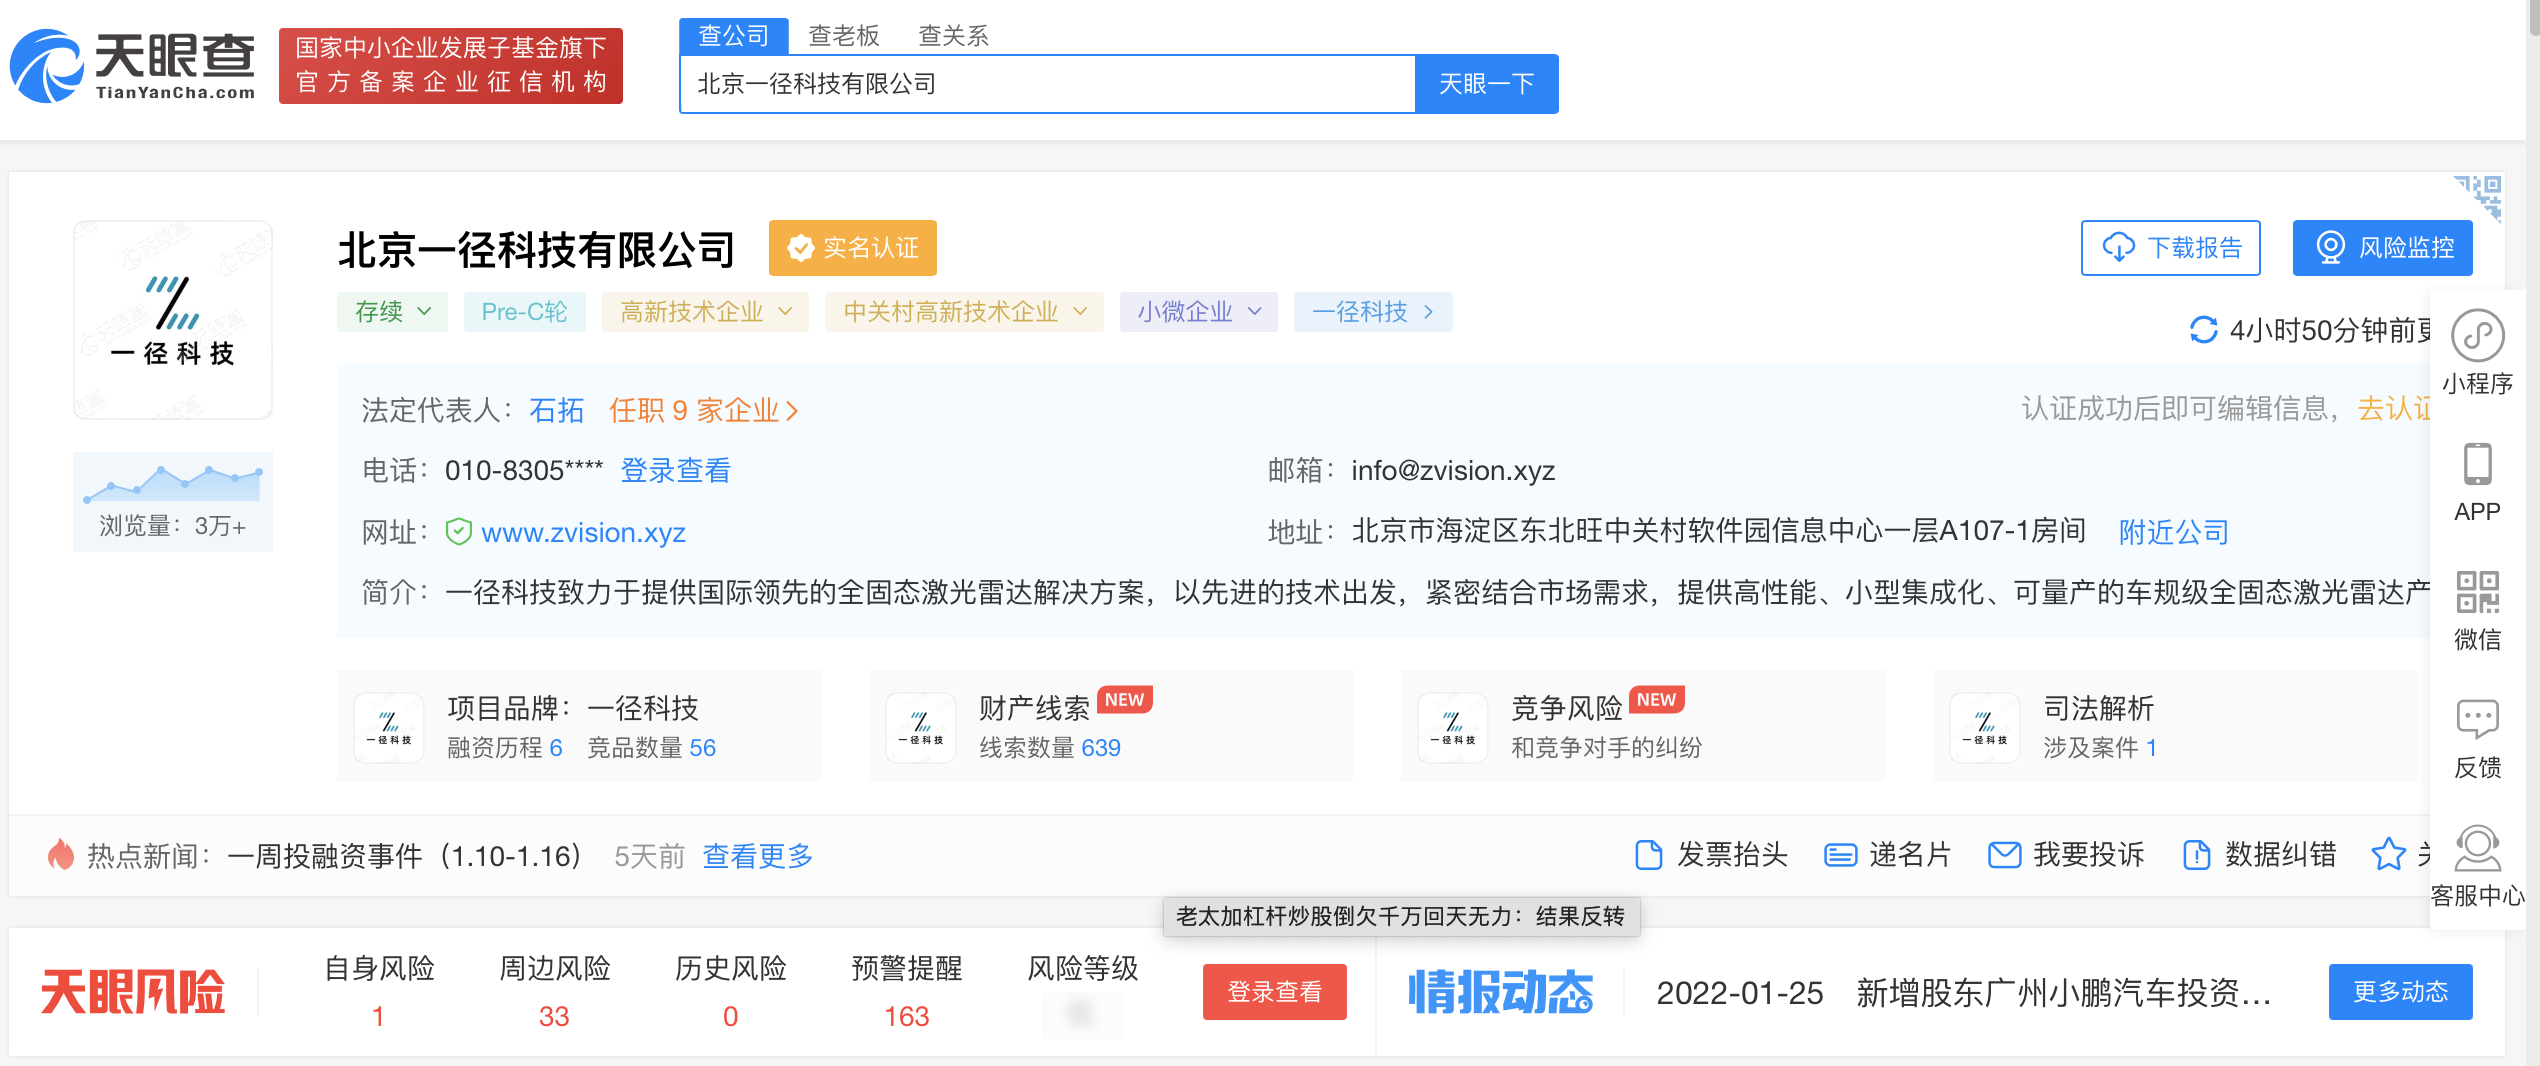Click the company search input field

1048,84
